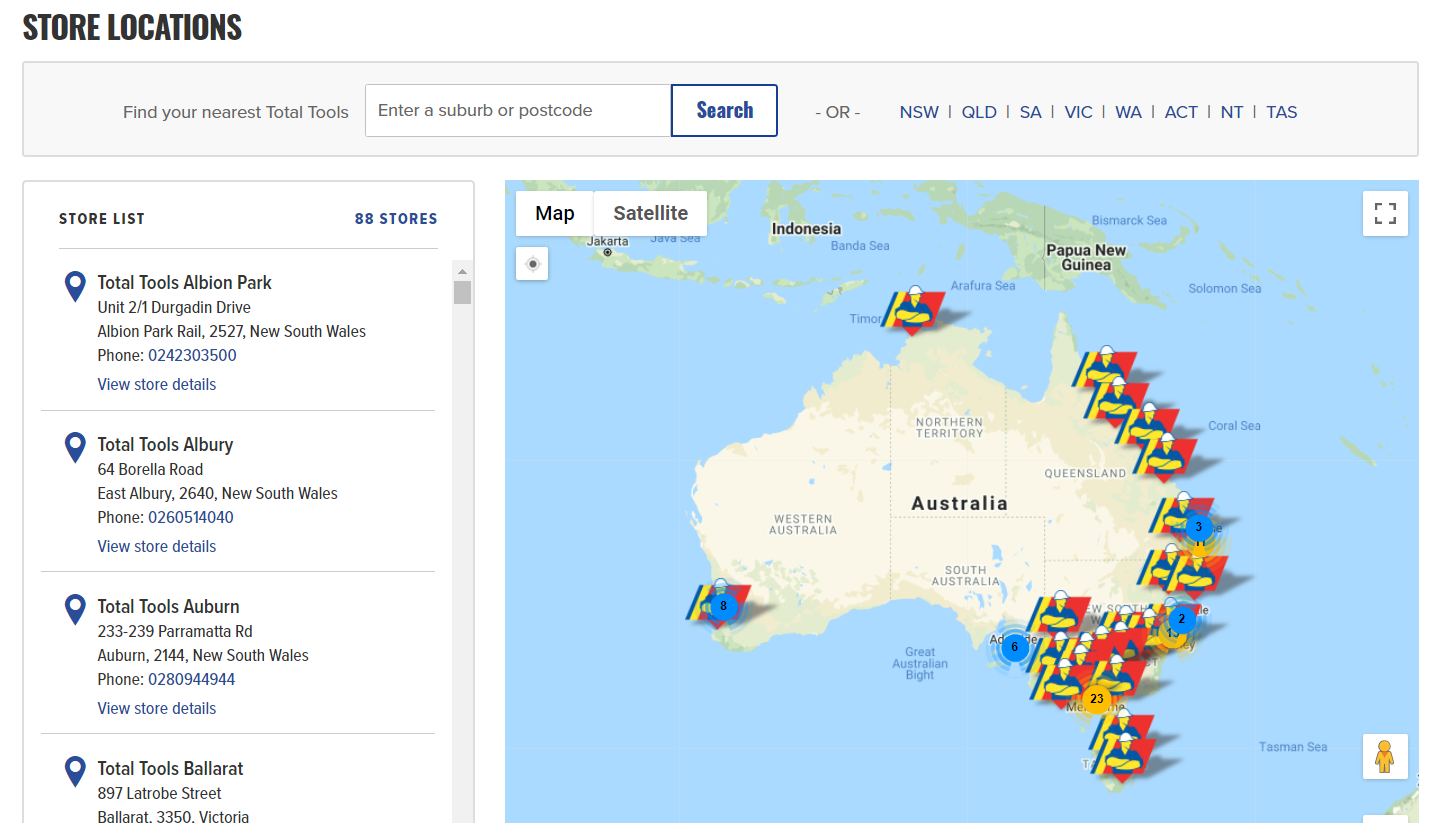Click the Albion Park store location pin icon
This screenshot has height=823, width=1435.
tap(75, 286)
